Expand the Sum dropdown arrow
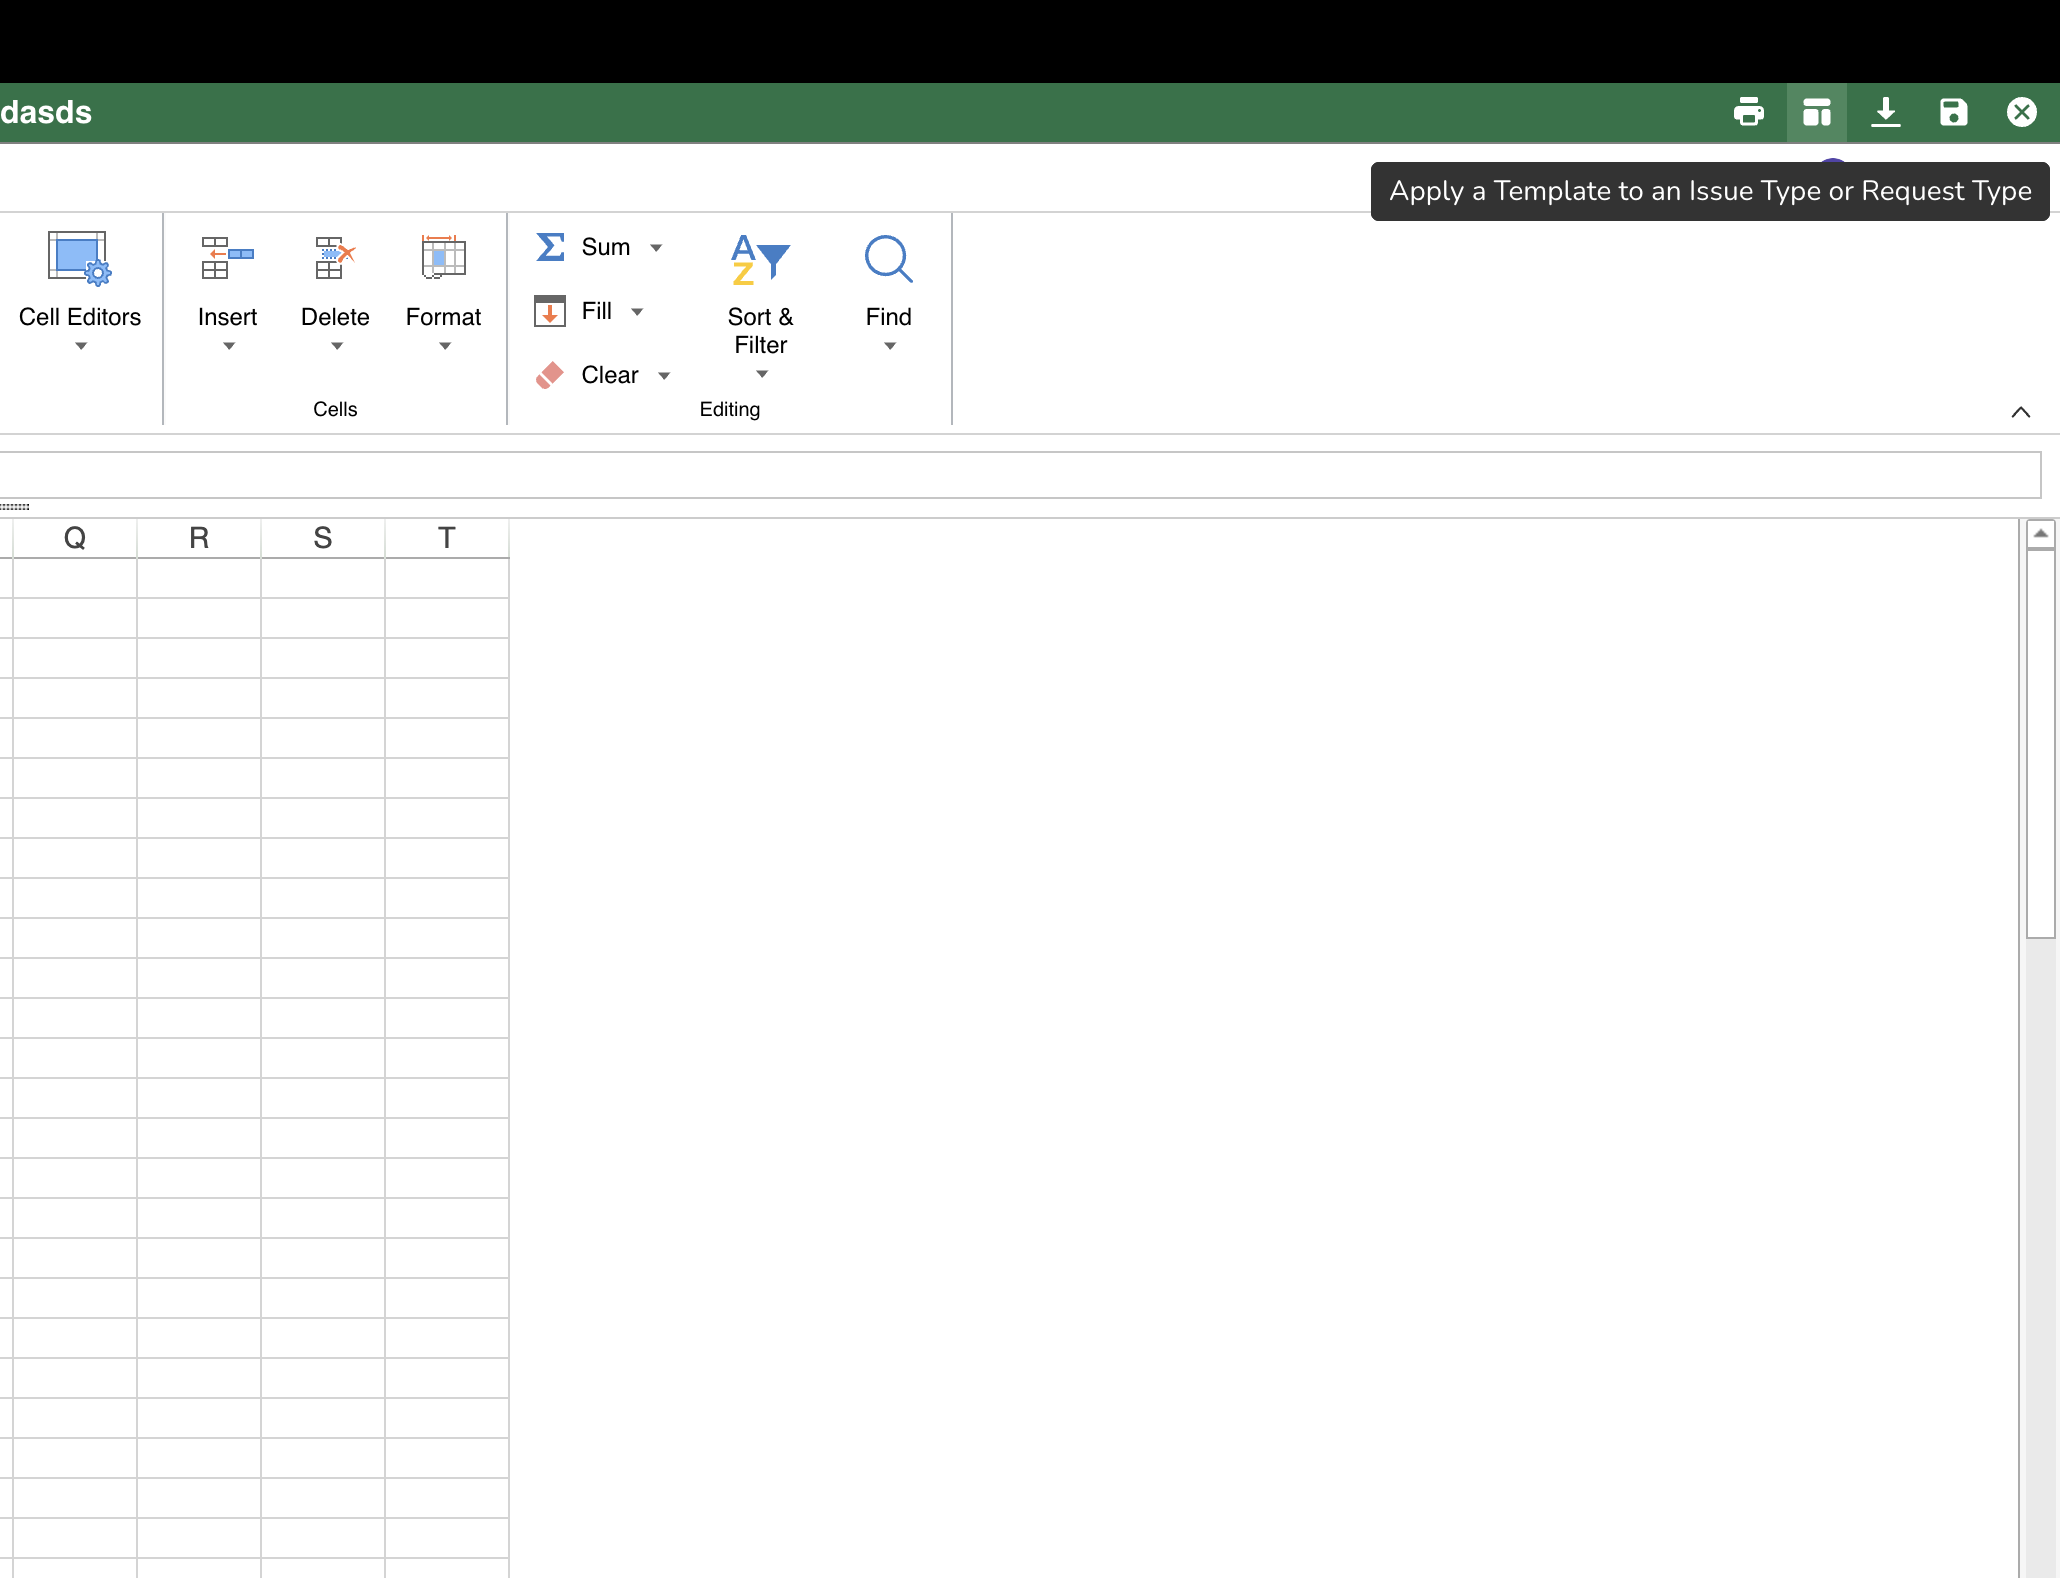 click(x=656, y=248)
